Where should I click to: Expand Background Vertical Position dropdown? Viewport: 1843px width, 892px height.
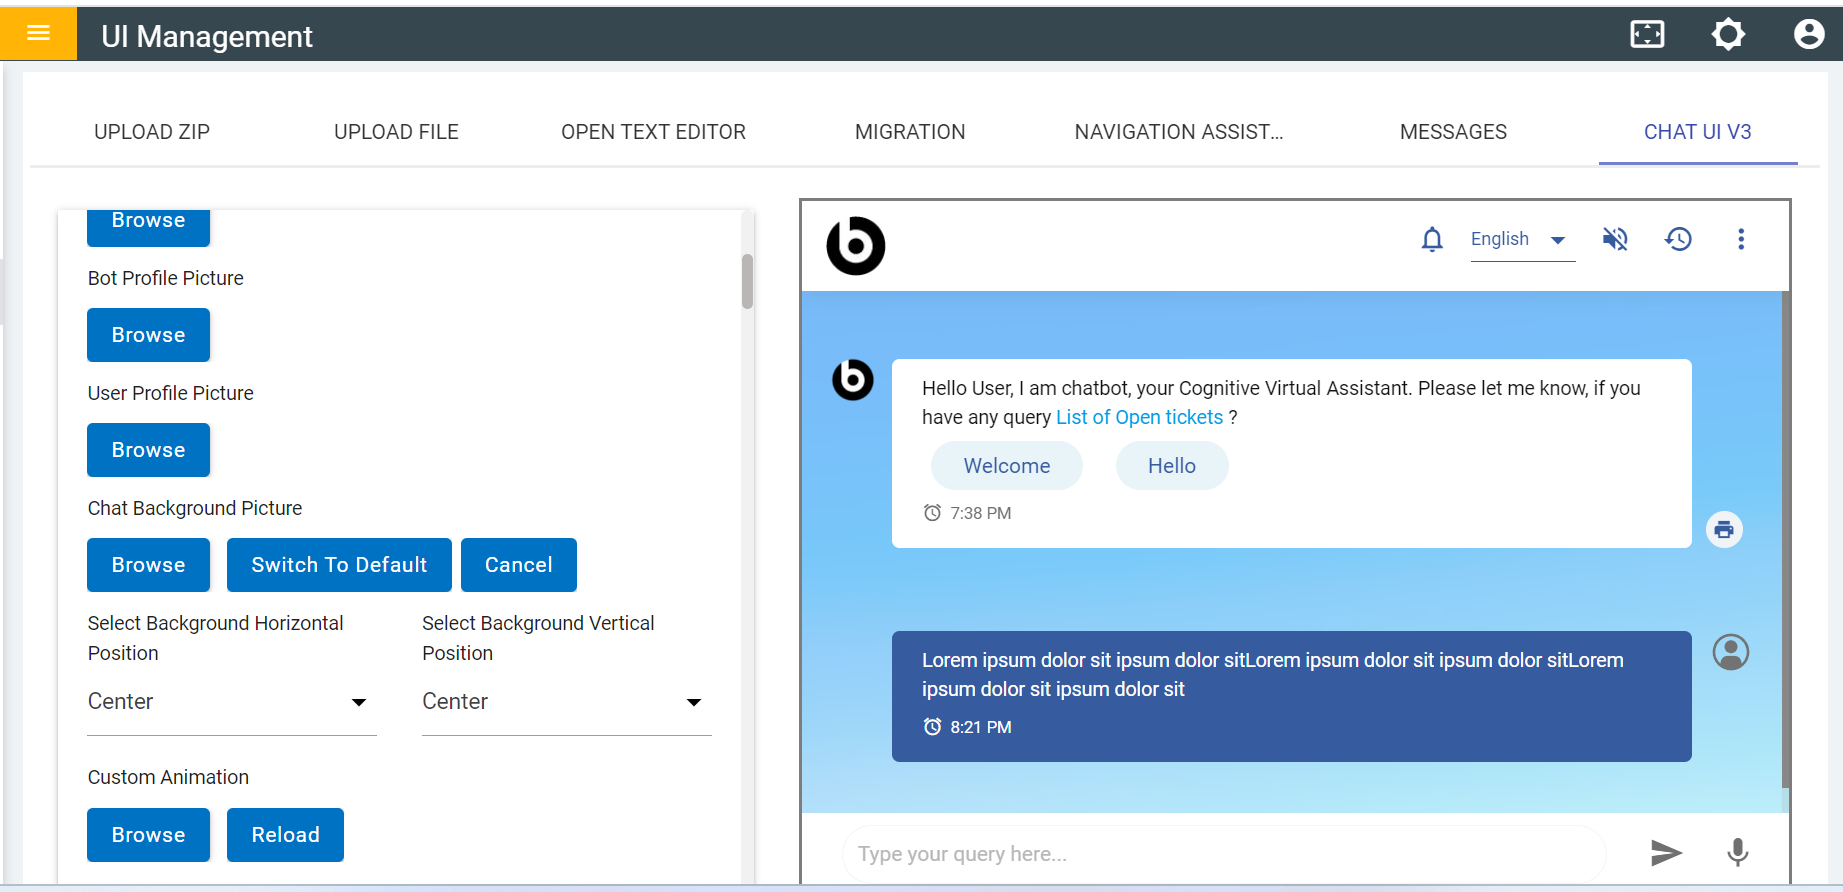(567, 702)
